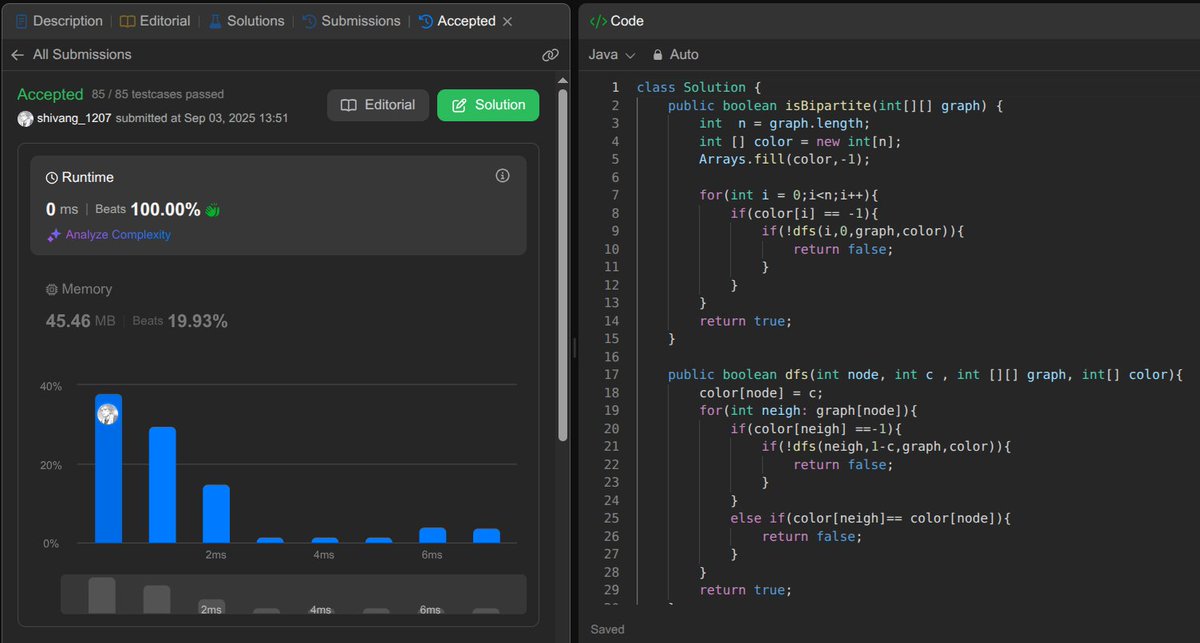Click the 19.93% memory beats value
Image resolution: width=1200 pixels, height=643 pixels.
click(x=198, y=321)
